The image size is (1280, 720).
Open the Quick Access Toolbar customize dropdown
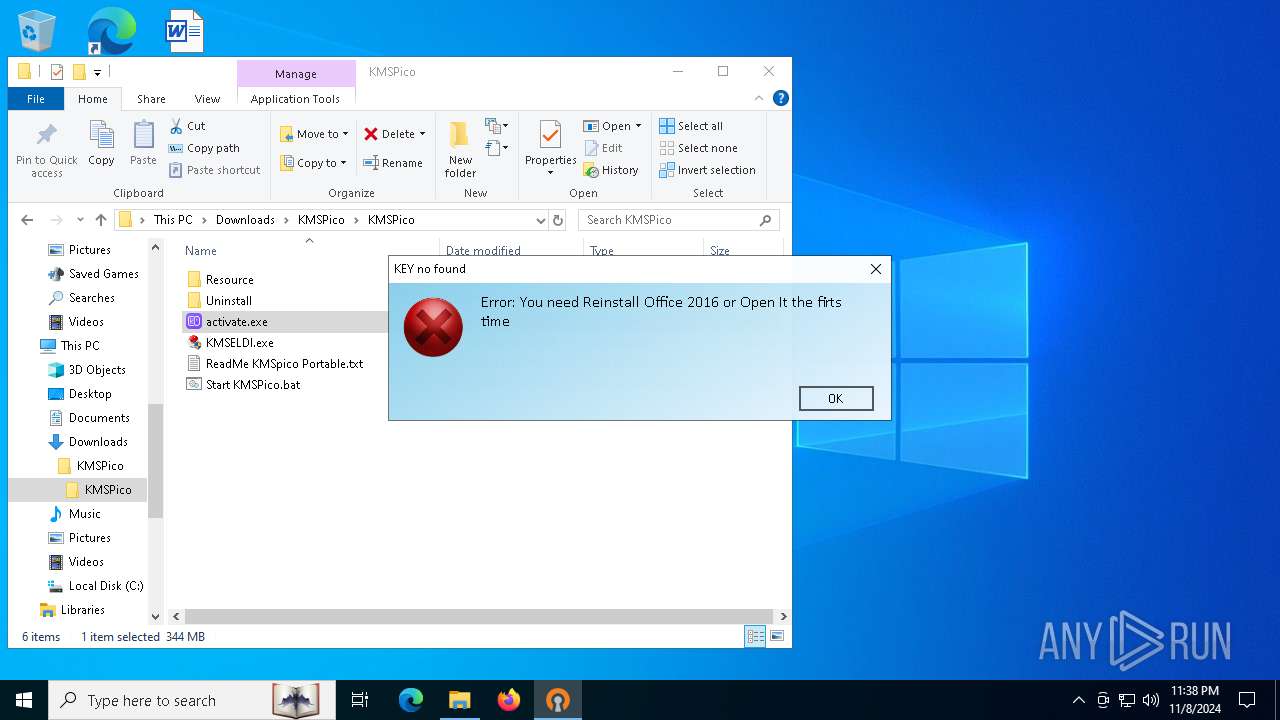97,72
